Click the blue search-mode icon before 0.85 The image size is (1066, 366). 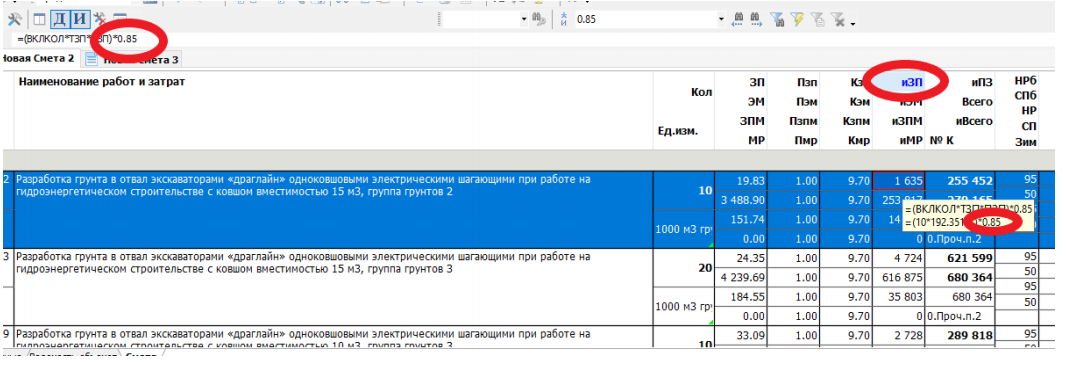click(x=564, y=19)
